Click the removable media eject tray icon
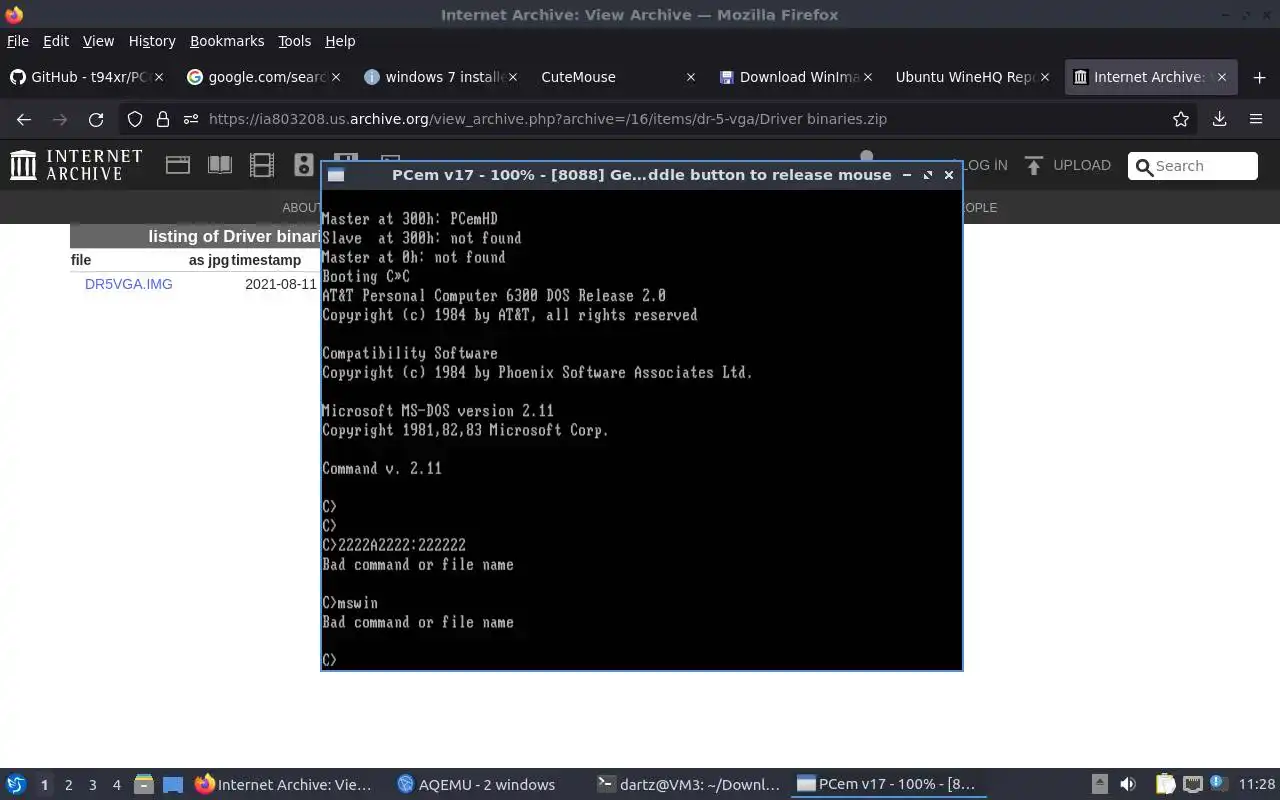Viewport: 1280px width, 800px height. (x=1099, y=785)
